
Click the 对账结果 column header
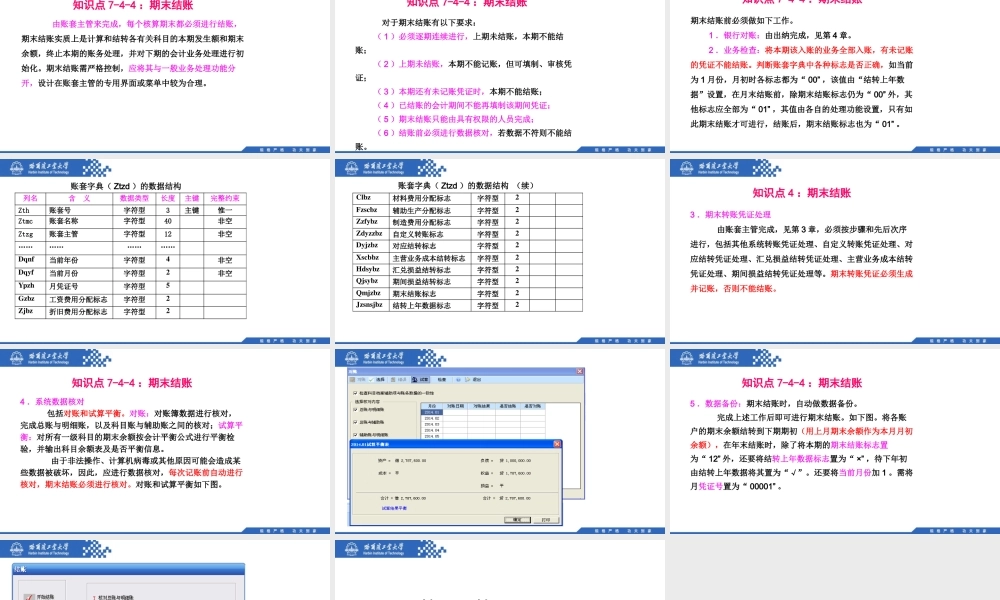pyautogui.click(x=480, y=406)
